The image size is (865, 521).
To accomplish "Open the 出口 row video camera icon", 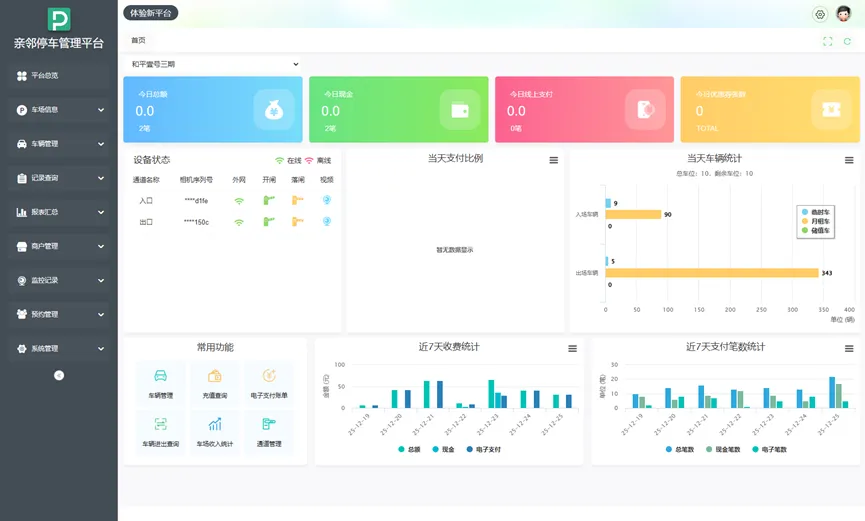I will click(x=327, y=222).
